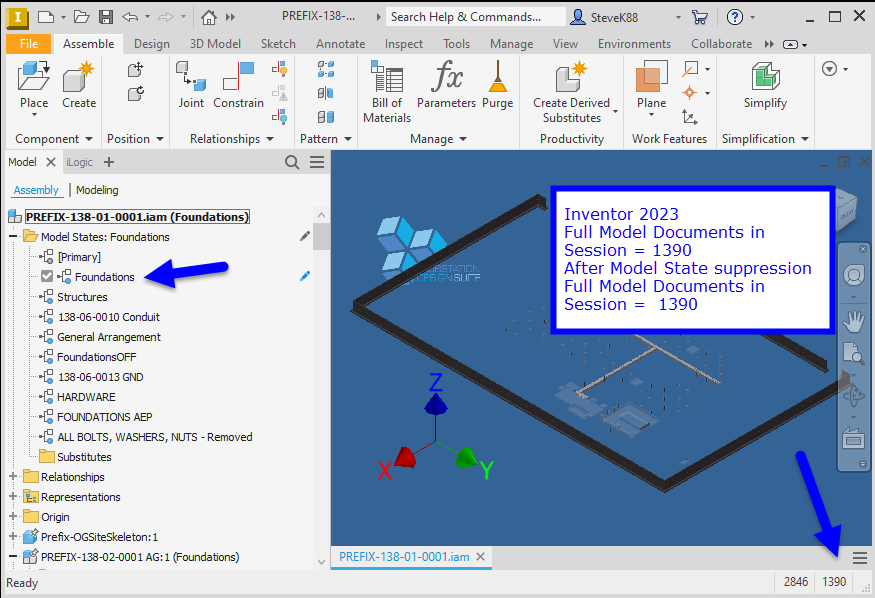875x598 pixels.
Task: Open the File menu tab
Action: (28, 44)
